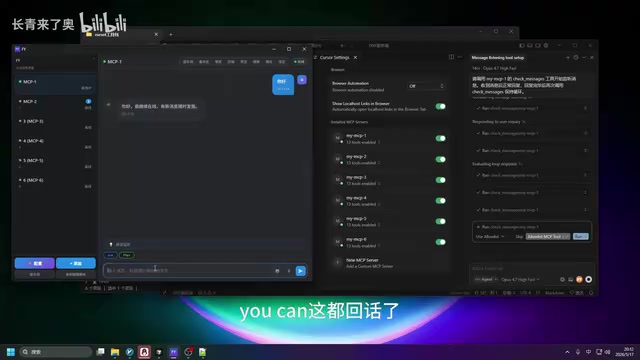Toggle the my-mcp-5 server switch
The width and height of the screenshot is (640, 360).
point(440,221)
